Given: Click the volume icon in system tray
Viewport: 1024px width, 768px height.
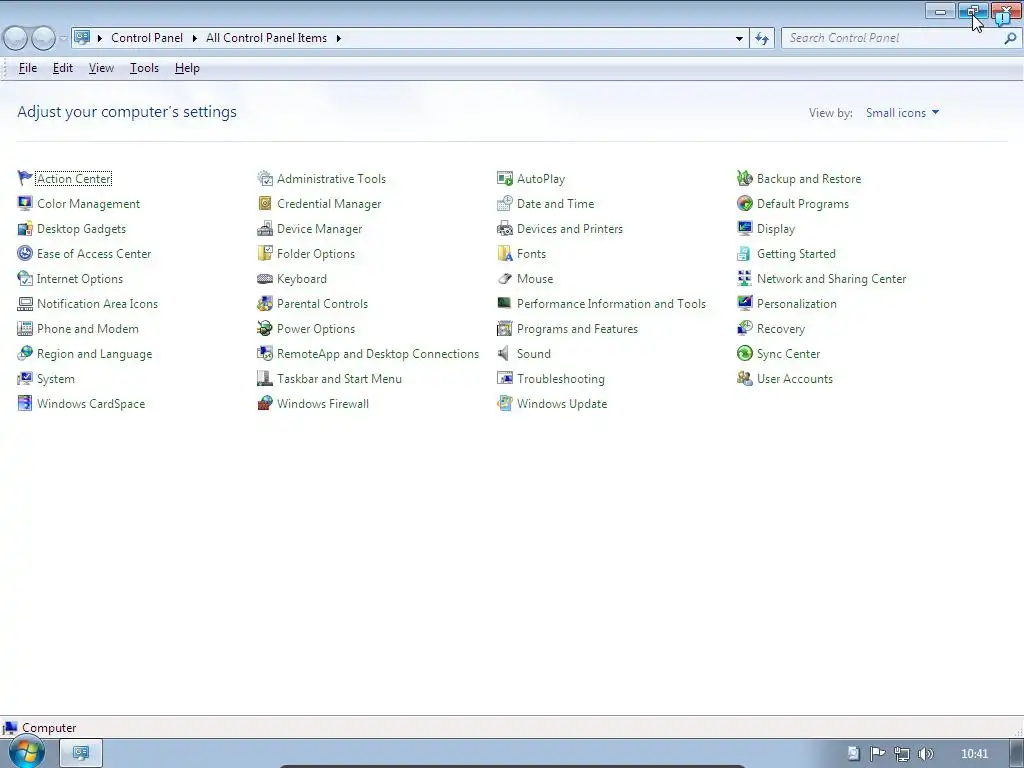Looking at the screenshot, I should 925,754.
